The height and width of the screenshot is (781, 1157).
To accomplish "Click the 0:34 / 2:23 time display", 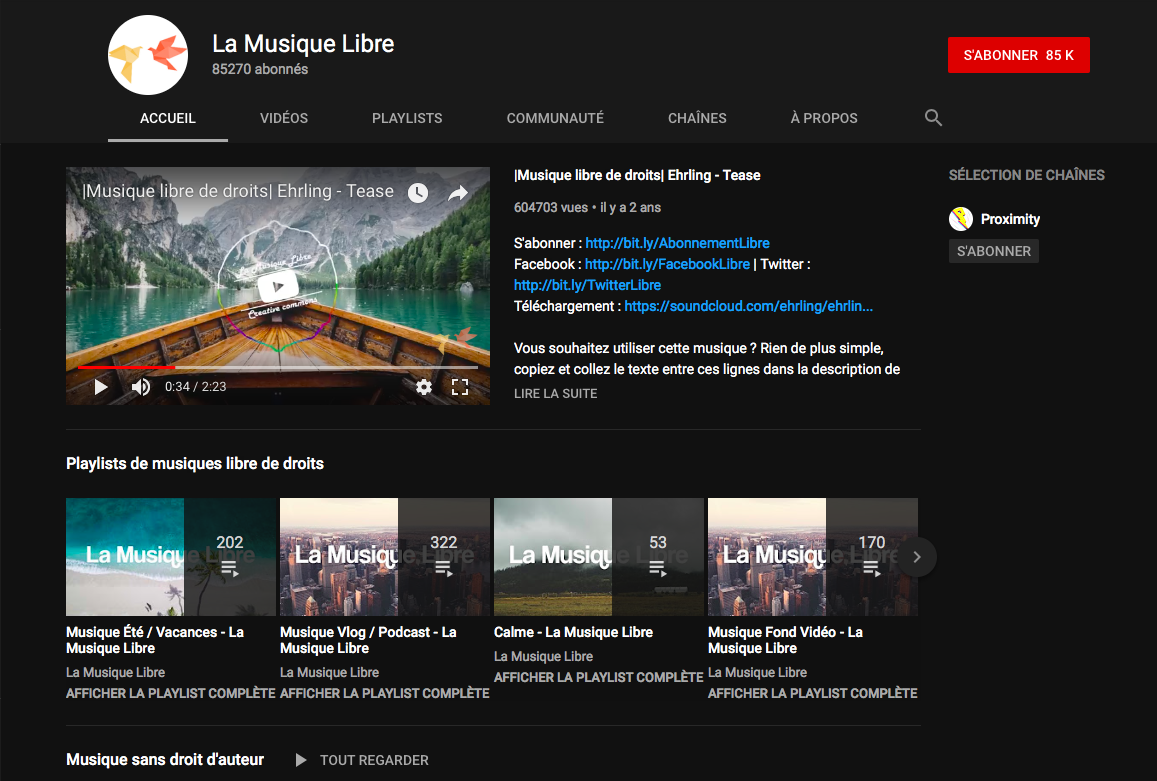I will [x=196, y=387].
